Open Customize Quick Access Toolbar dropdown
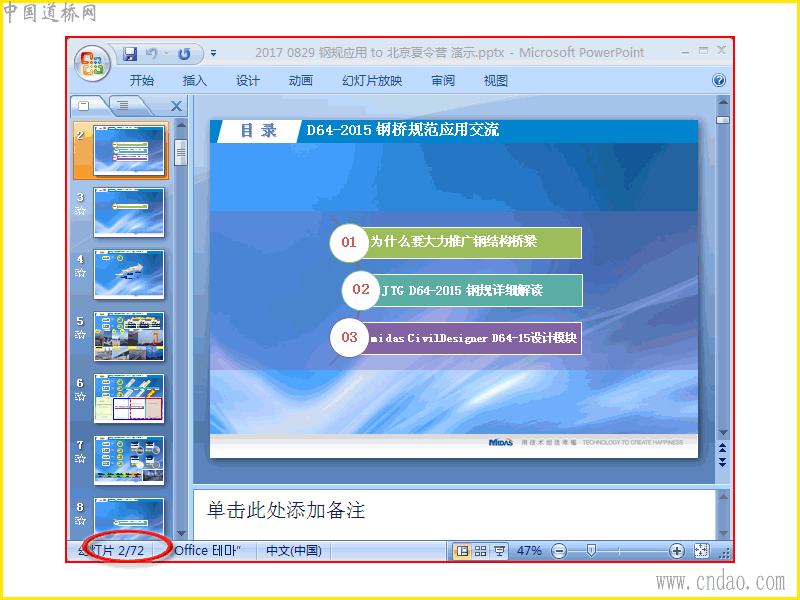The image size is (800, 600). pyautogui.click(x=213, y=53)
